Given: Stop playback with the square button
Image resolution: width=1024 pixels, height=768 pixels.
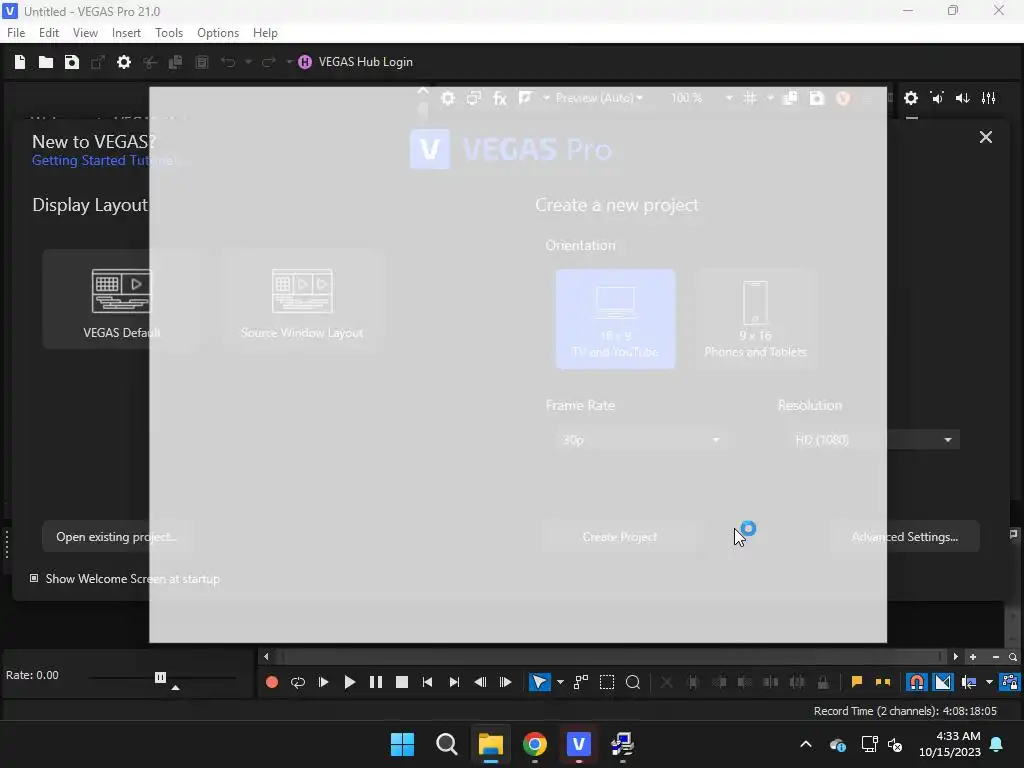Looking at the screenshot, I should click(x=402, y=682).
